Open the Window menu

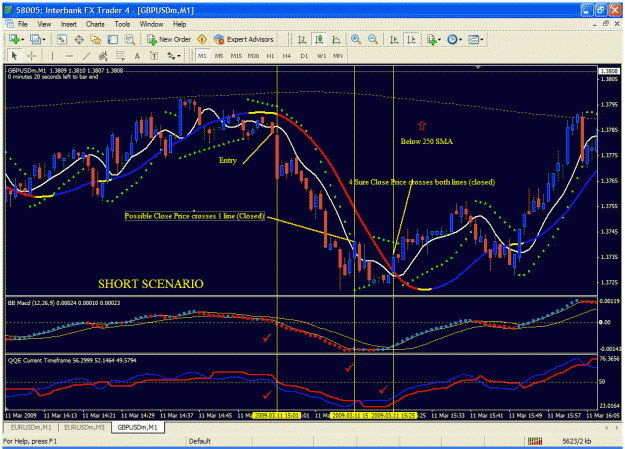(x=151, y=24)
